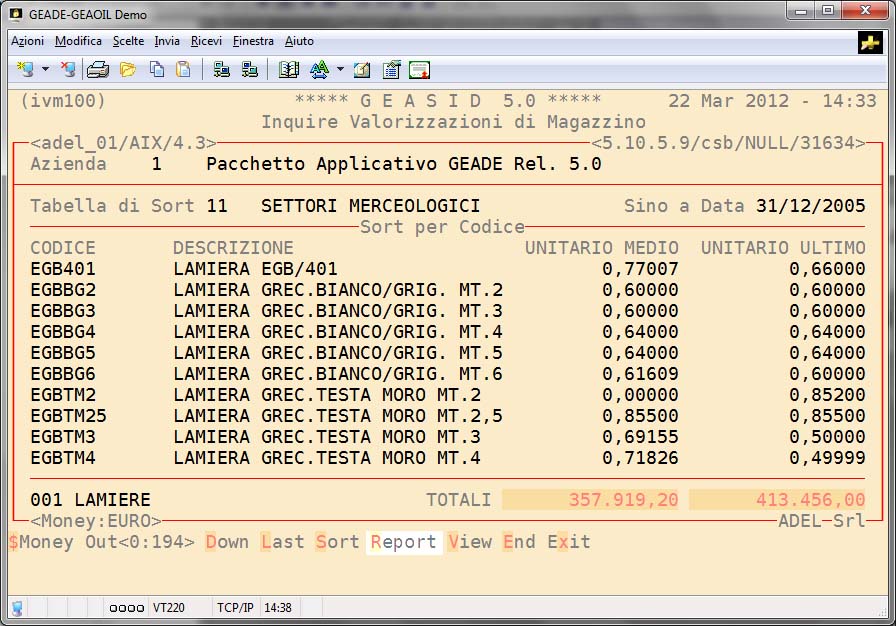Click the Exit command in terminal
Screen dimensions: 896x626
(x=569, y=542)
